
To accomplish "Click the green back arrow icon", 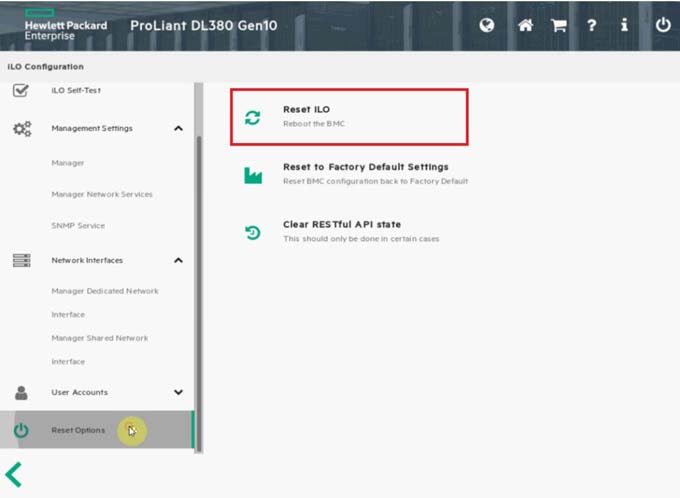I will pyautogui.click(x=13, y=475).
